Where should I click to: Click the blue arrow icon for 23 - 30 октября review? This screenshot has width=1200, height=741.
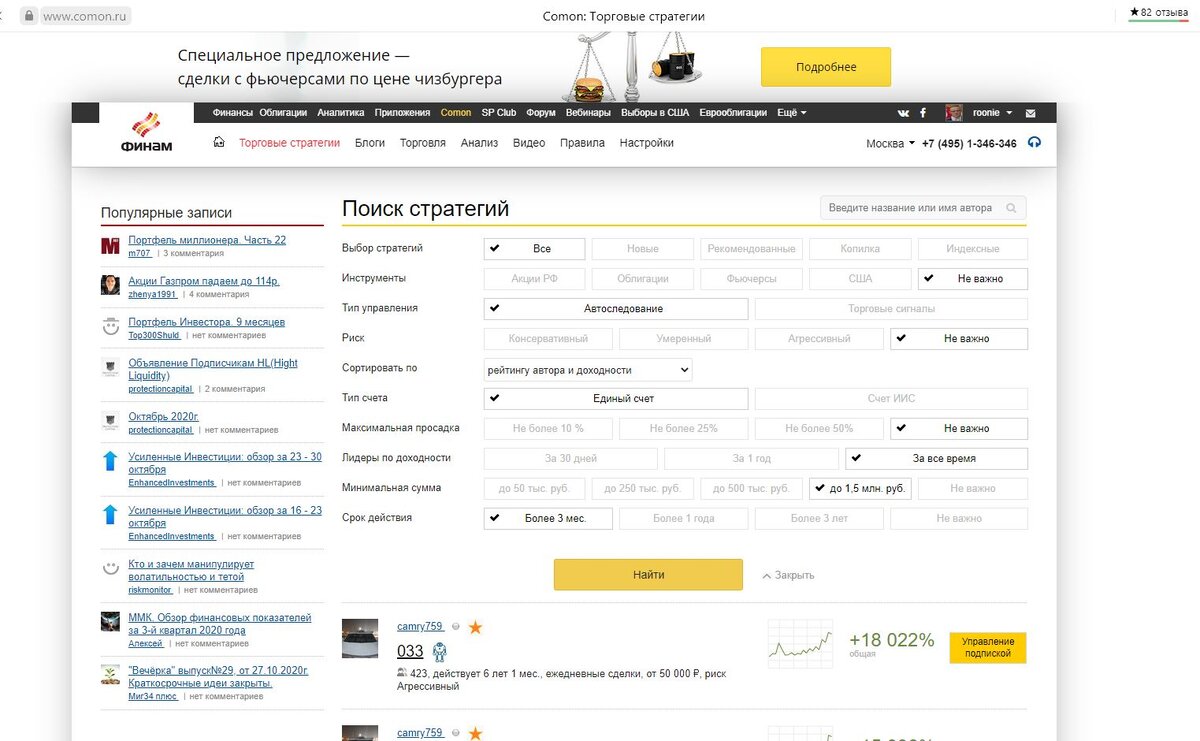[110, 461]
